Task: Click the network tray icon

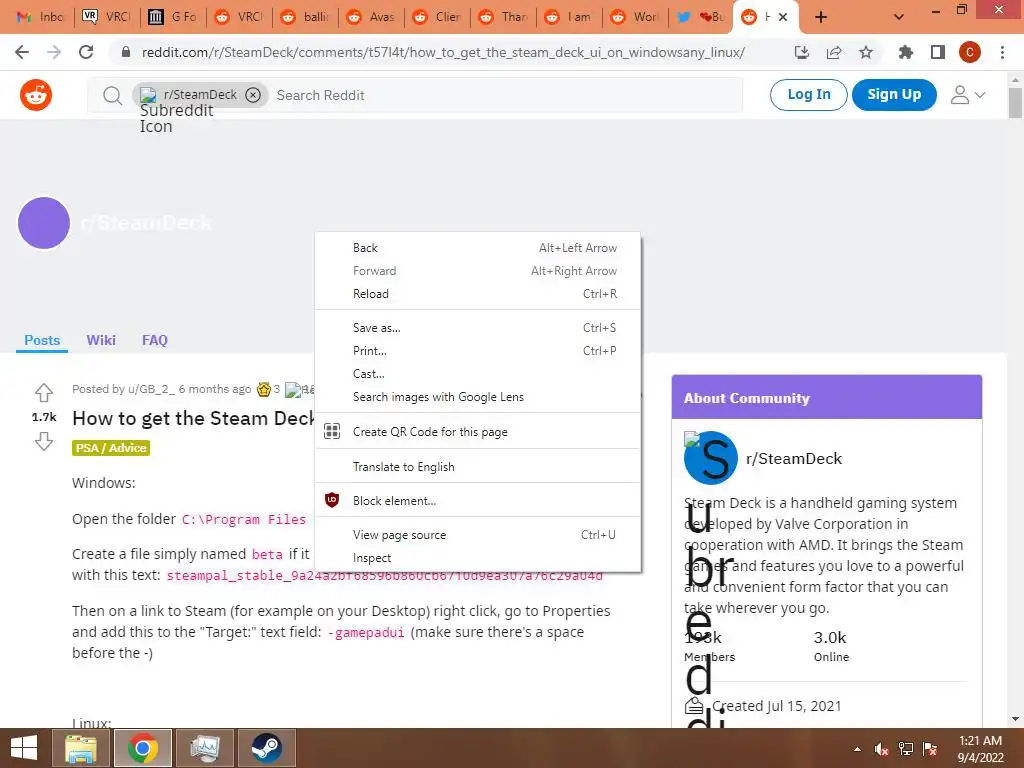Action: tap(906, 748)
